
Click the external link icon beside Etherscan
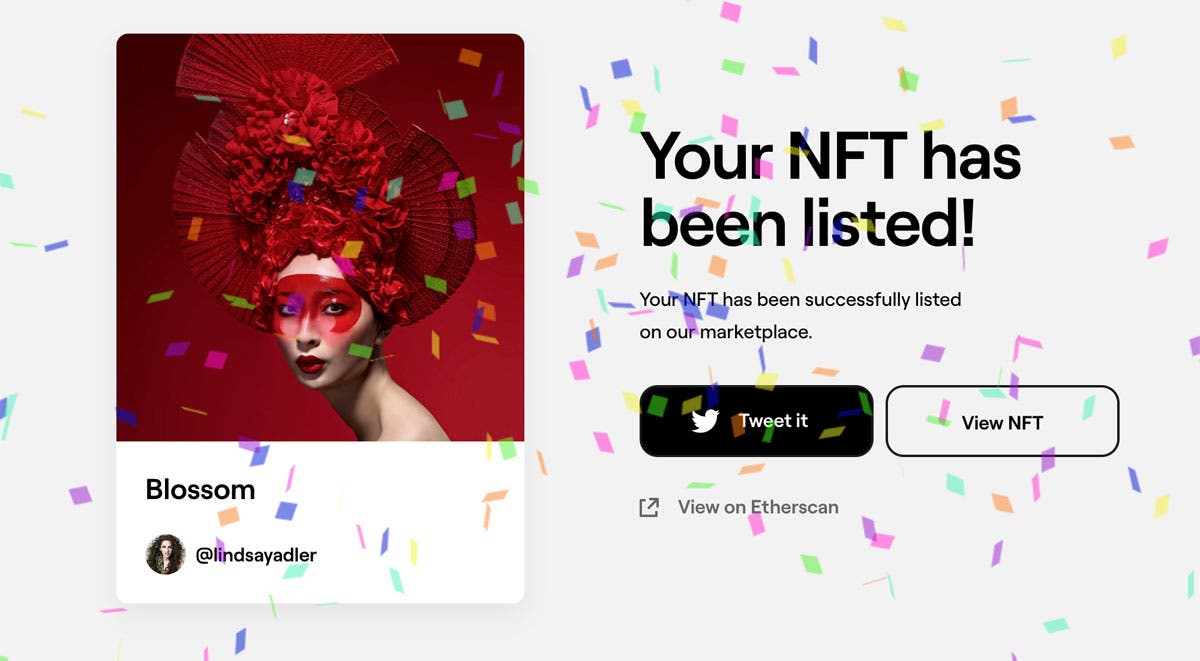(x=649, y=508)
